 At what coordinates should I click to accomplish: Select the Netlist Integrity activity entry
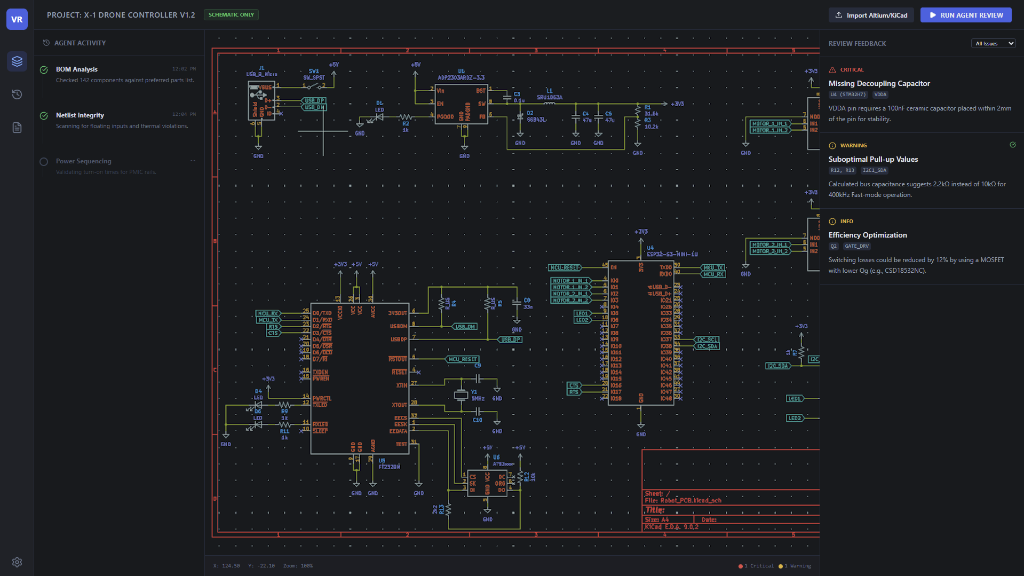[x=119, y=120]
